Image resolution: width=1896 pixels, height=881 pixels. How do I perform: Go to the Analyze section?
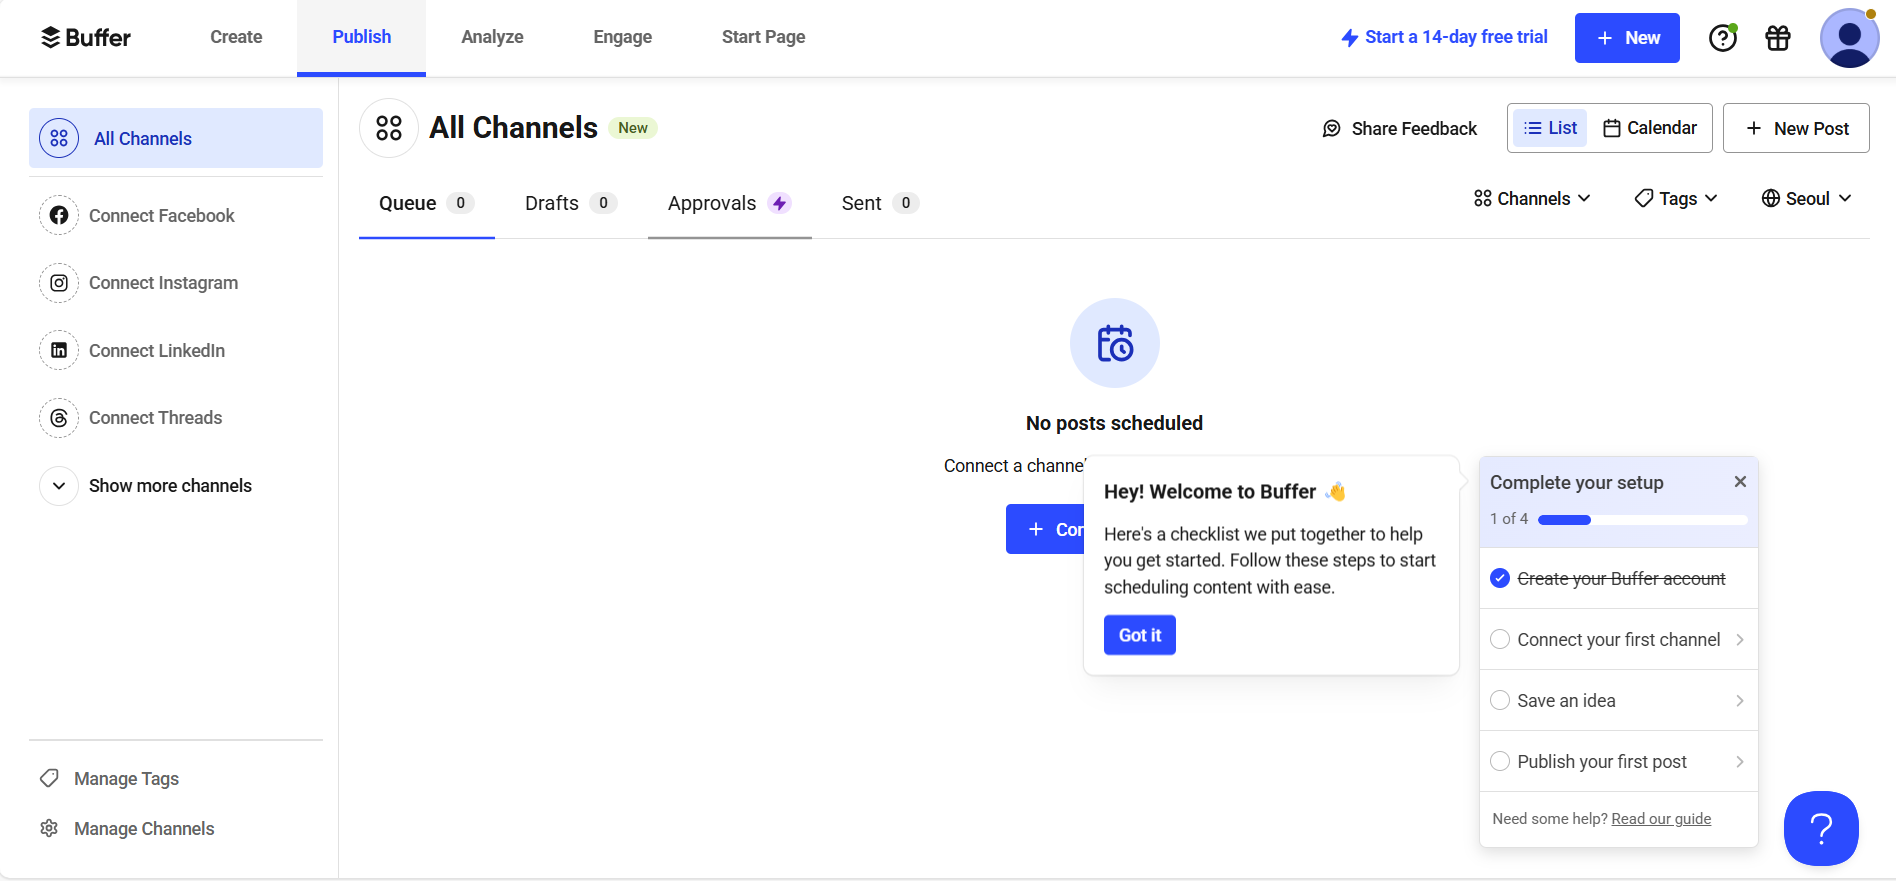click(492, 37)
